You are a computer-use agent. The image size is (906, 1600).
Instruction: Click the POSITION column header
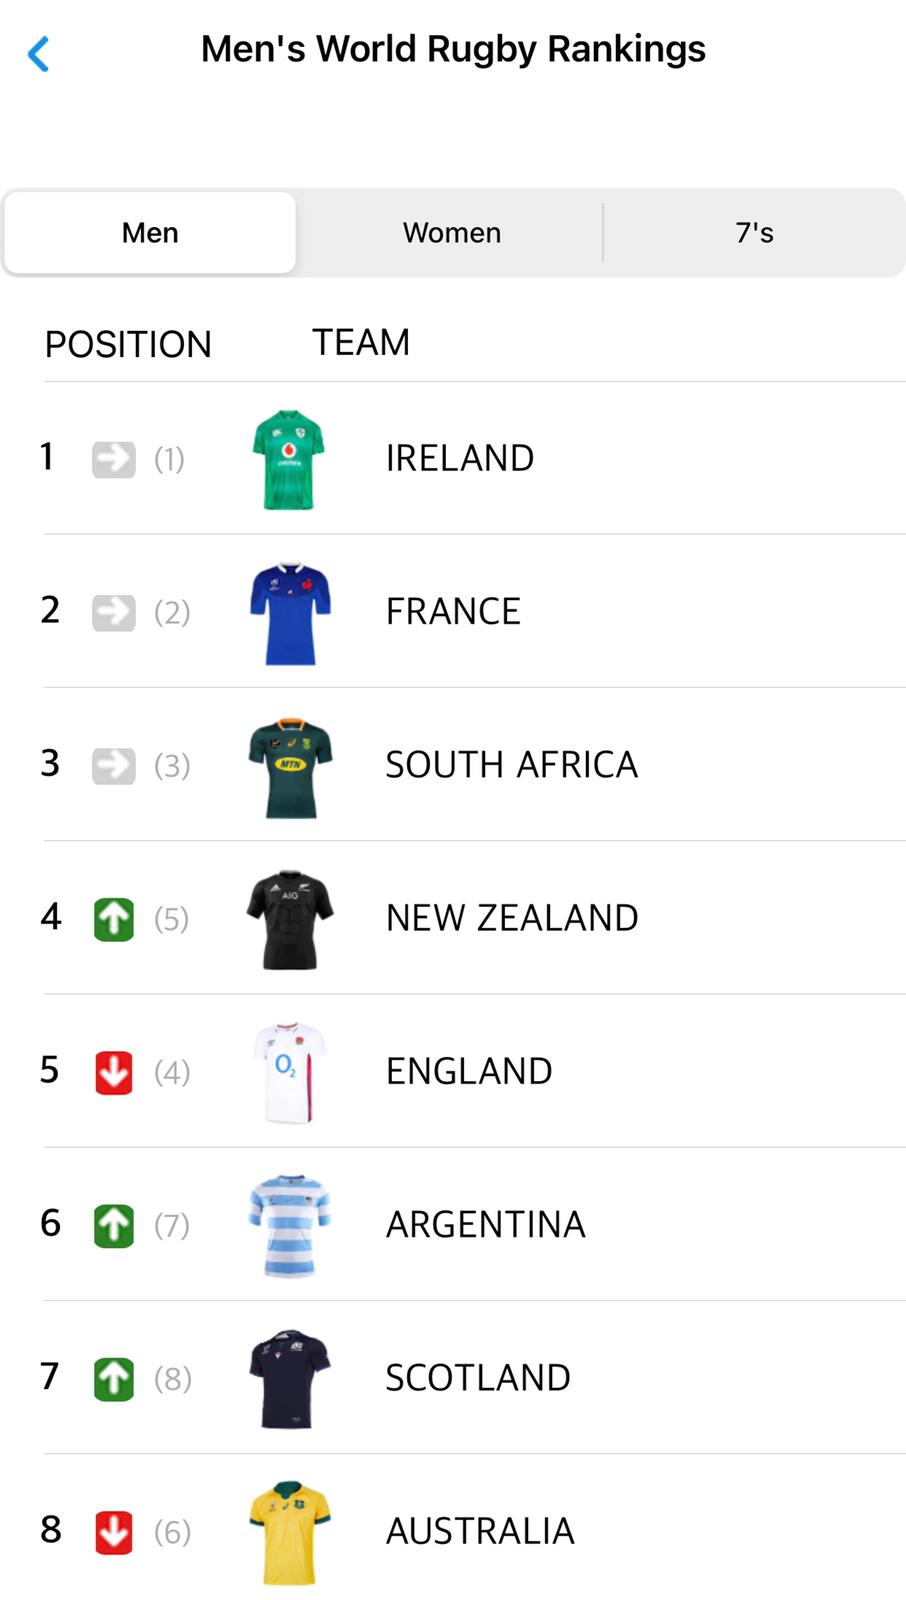(128, 345)
